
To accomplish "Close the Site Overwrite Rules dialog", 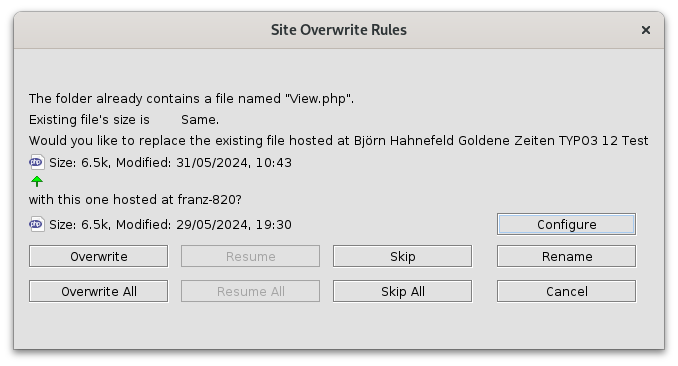I will (x=646, y=30).
